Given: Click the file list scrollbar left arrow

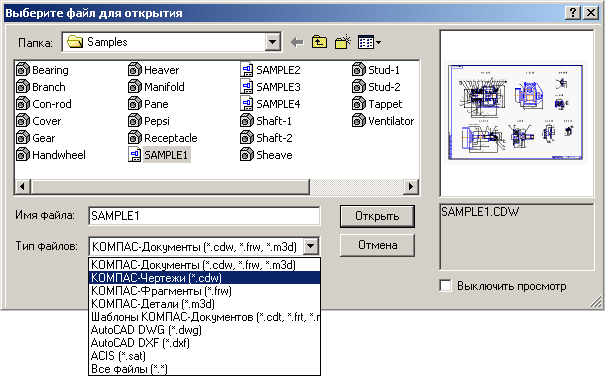Looking at the screenshot, I should tap(22, 187).
